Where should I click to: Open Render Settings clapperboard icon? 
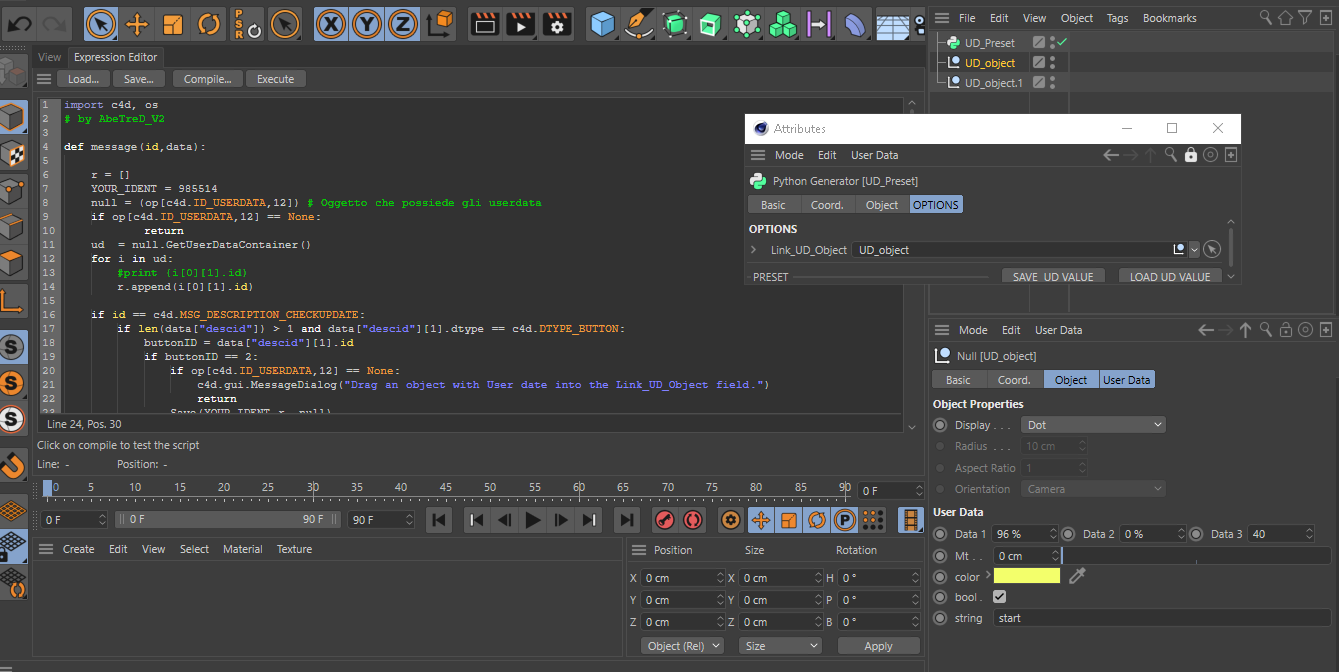pyautogui.click(x=557, y=23)
